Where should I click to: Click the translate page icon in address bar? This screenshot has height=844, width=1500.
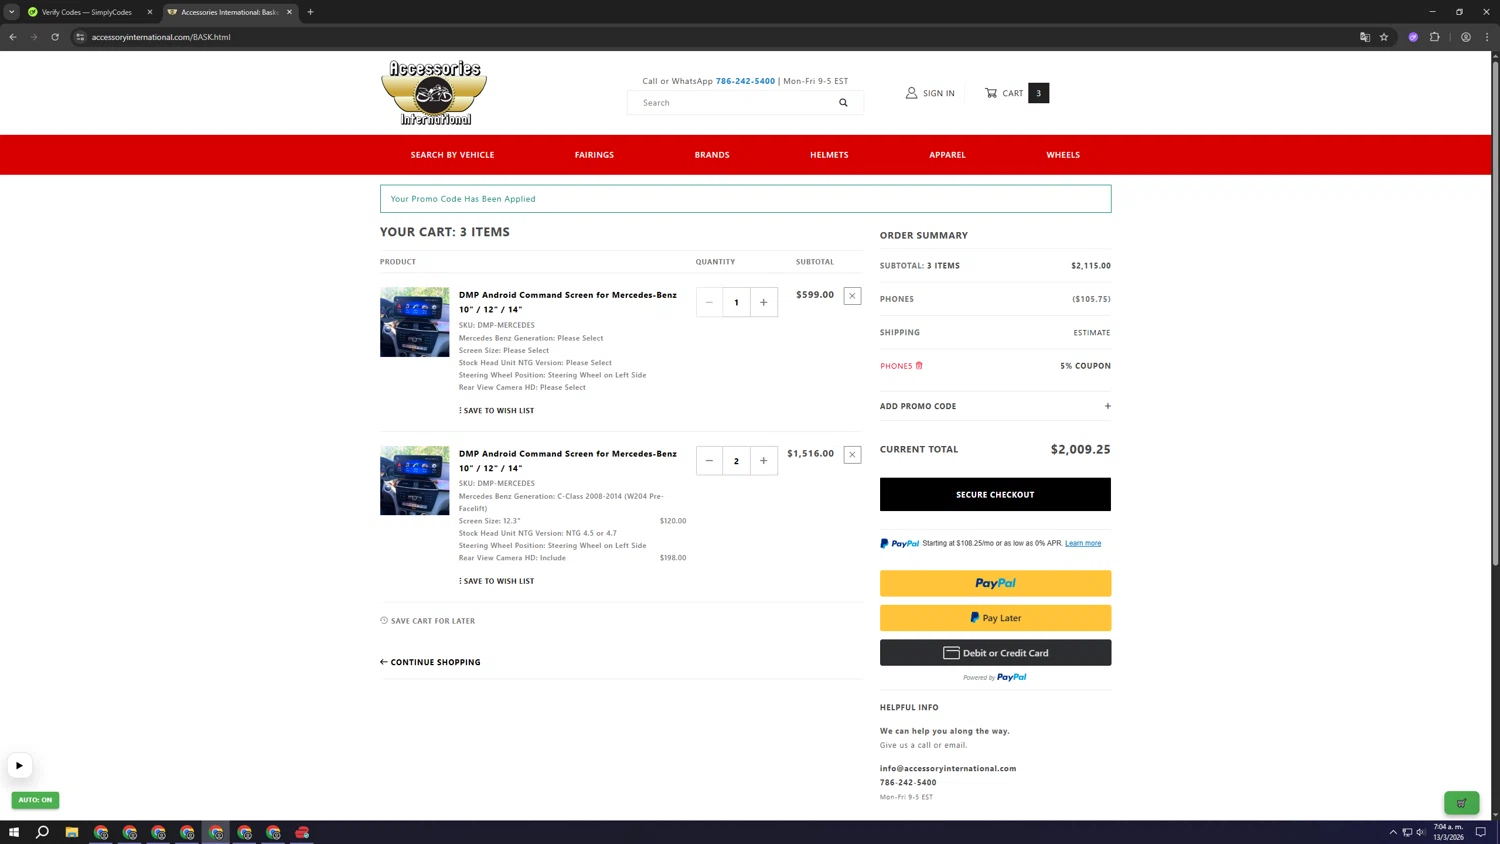pyautogui.click(x=1365, y=37)
